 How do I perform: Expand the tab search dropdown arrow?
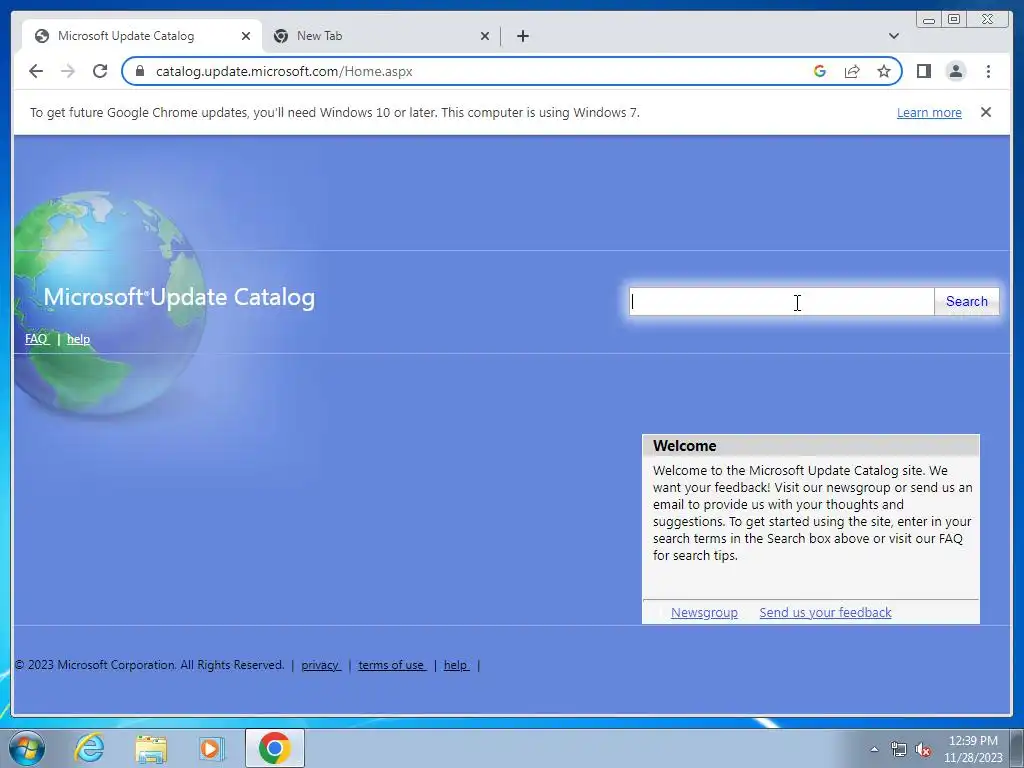894,36
